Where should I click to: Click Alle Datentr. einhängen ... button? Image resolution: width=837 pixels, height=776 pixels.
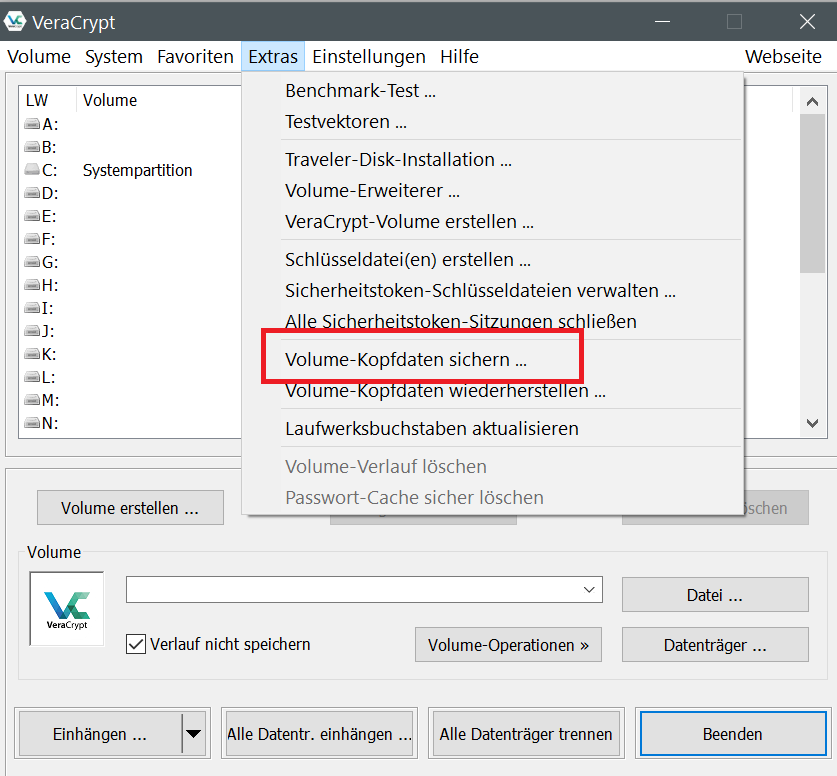tap(319, 734)
